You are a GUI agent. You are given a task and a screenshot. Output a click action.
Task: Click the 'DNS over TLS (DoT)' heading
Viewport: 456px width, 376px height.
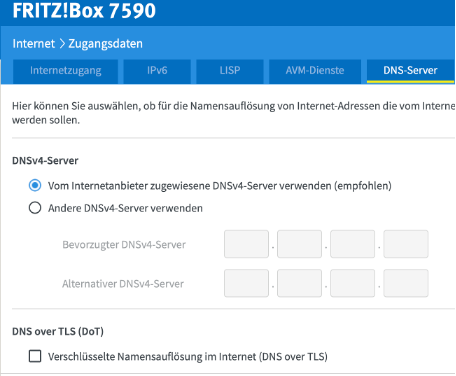[58, 331]
